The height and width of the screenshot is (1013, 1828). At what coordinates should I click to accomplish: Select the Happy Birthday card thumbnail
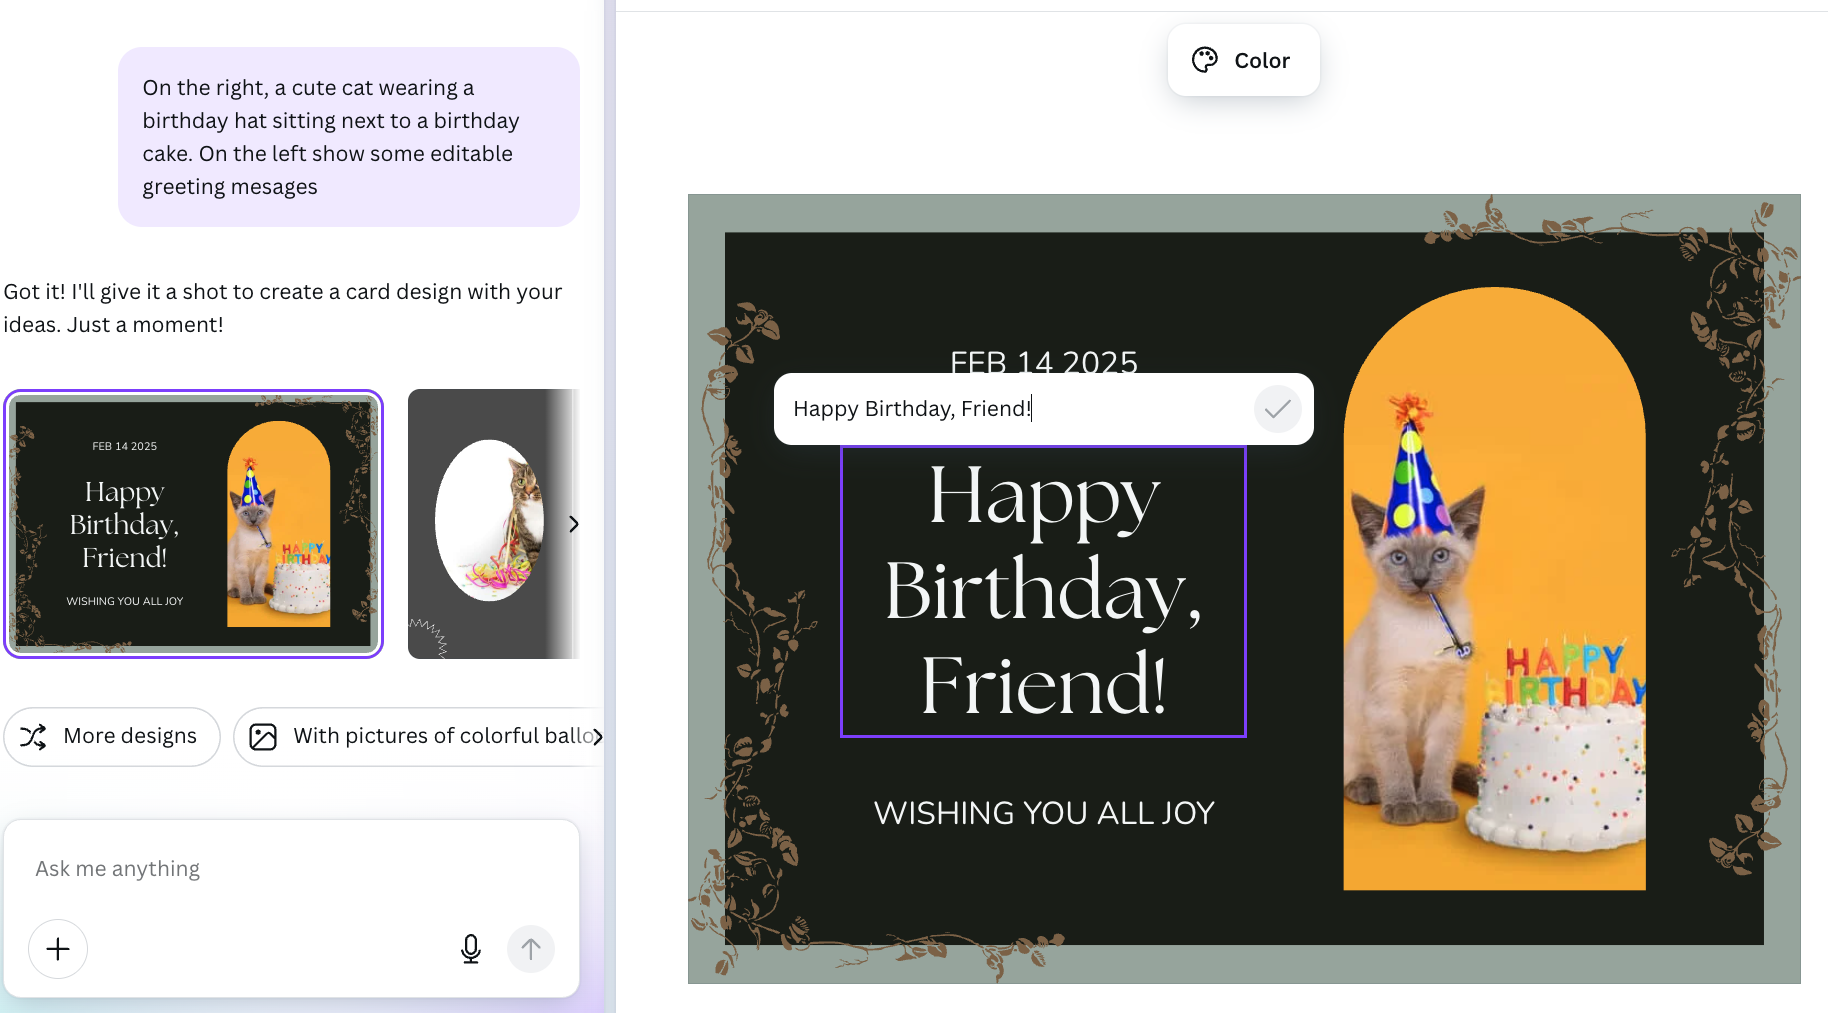[193, 524]
